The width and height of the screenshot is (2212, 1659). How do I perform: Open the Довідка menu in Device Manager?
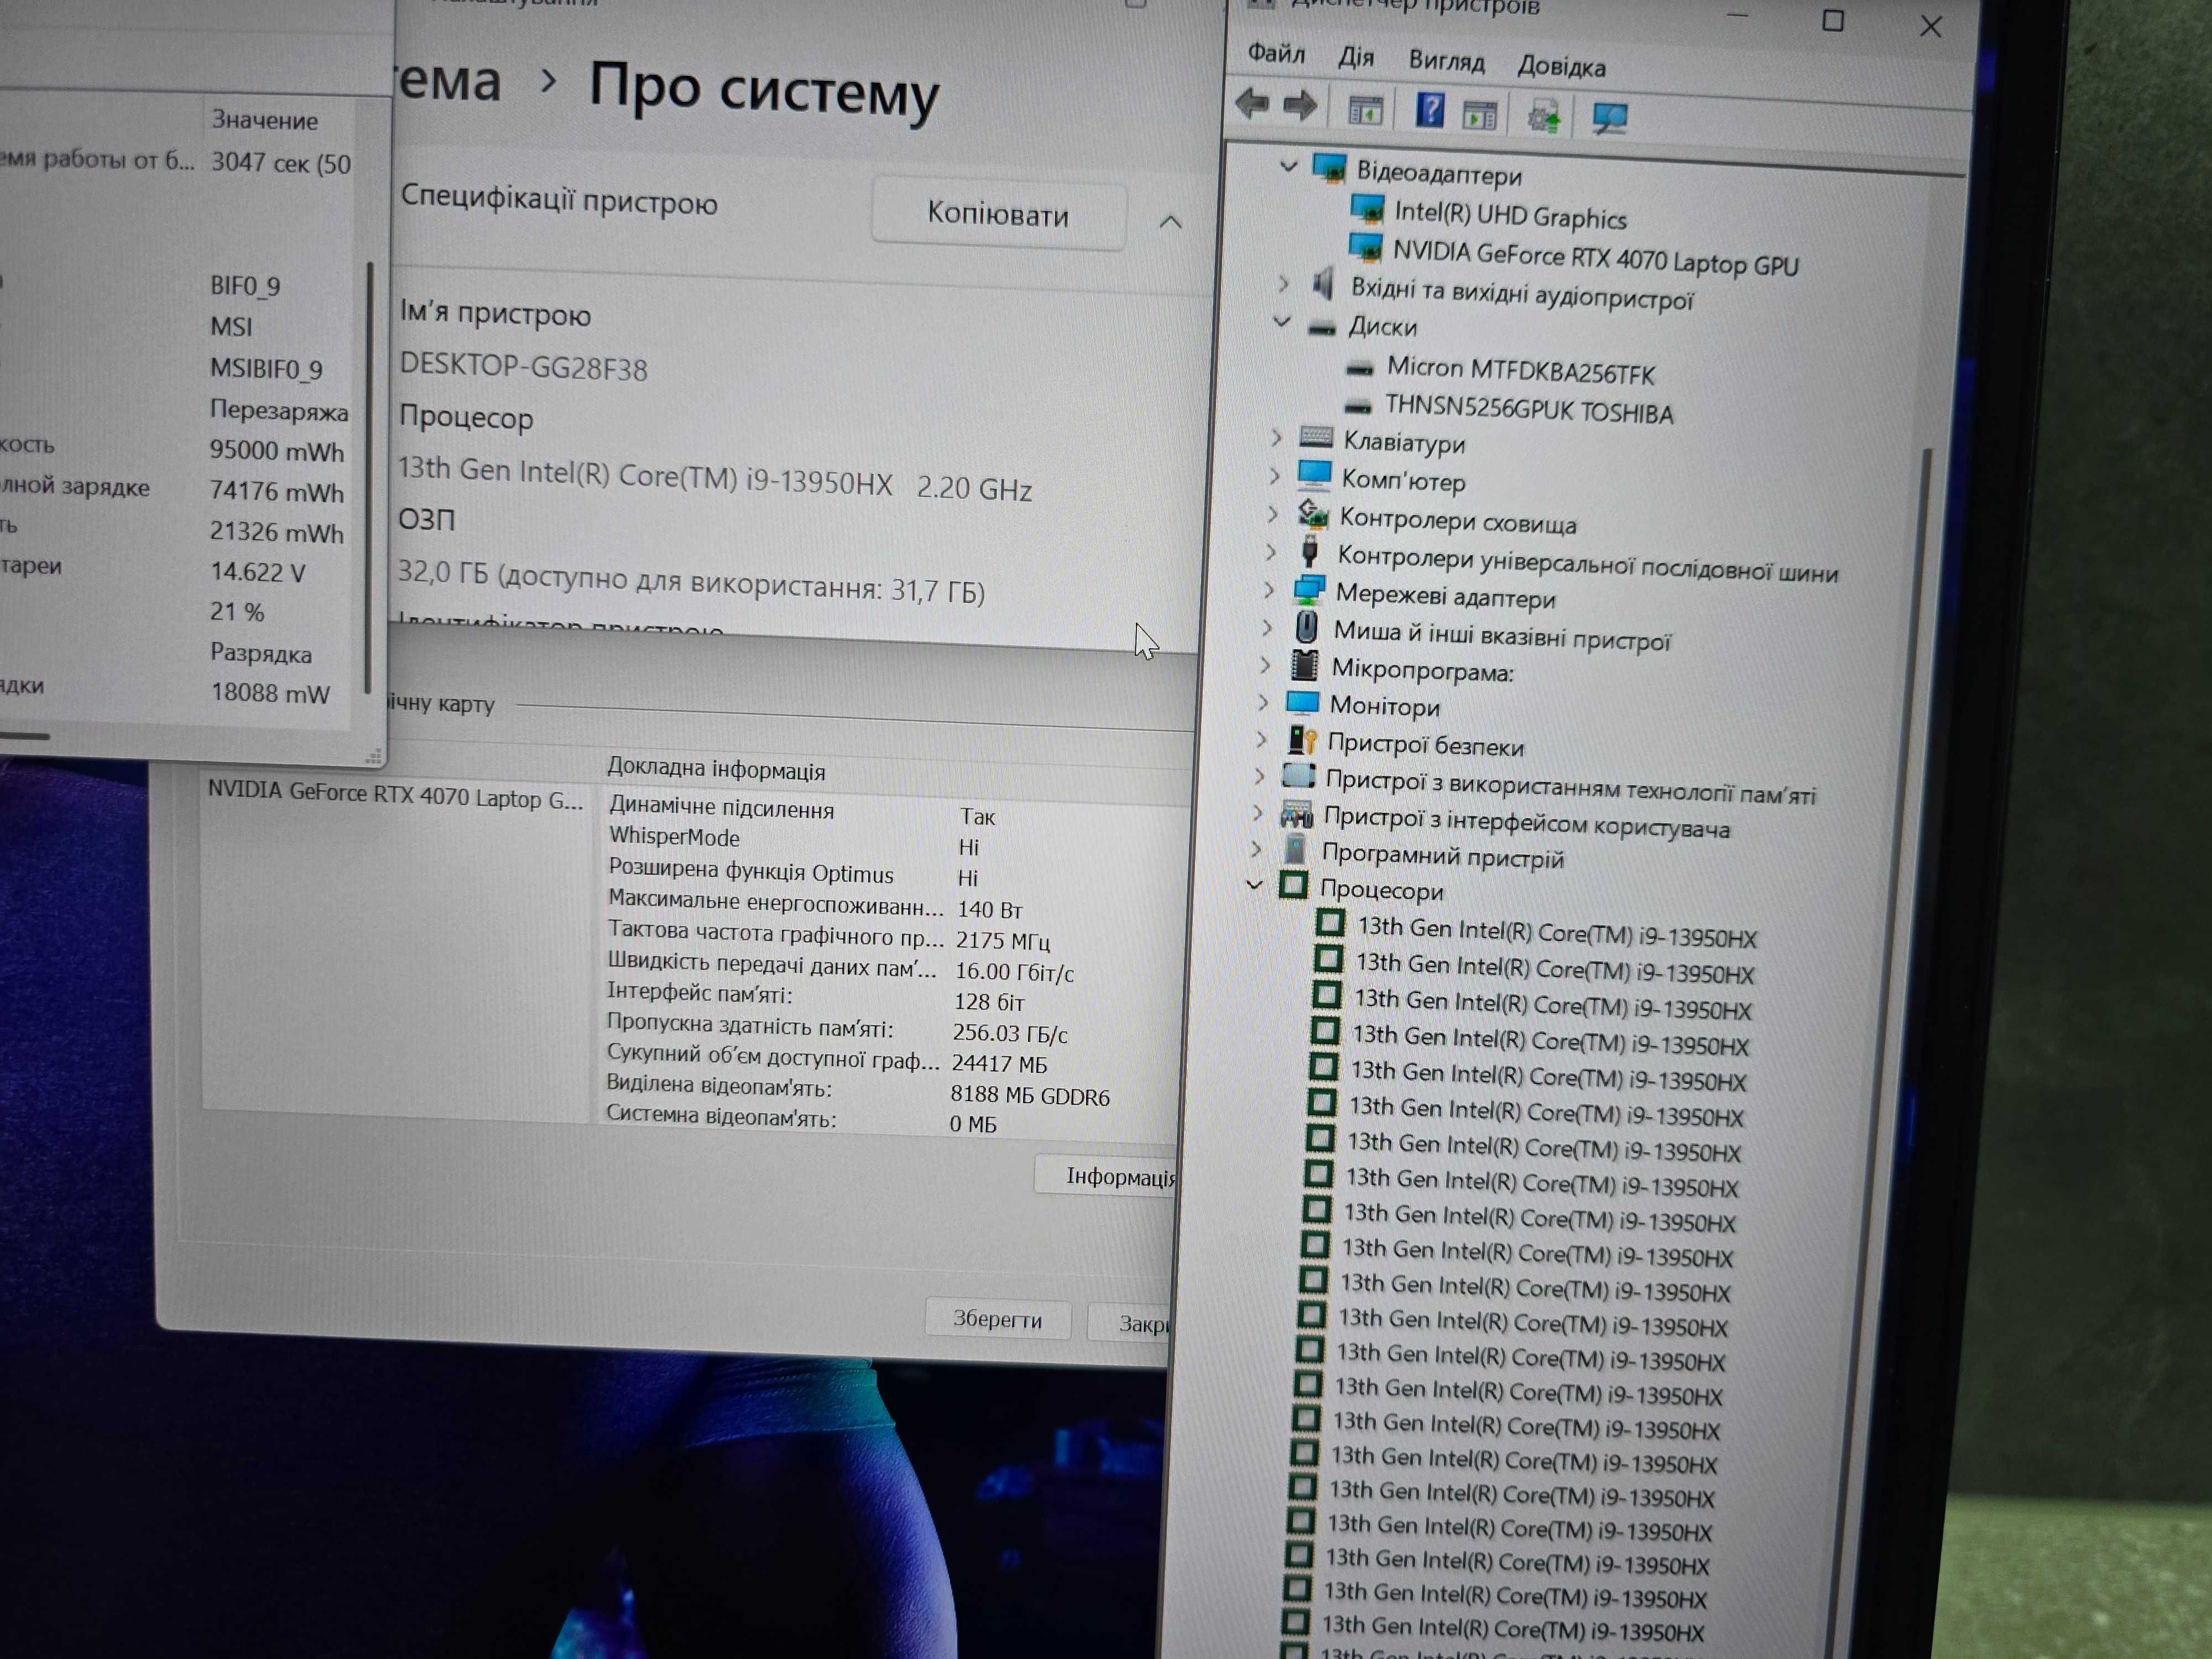[1561, 67]
